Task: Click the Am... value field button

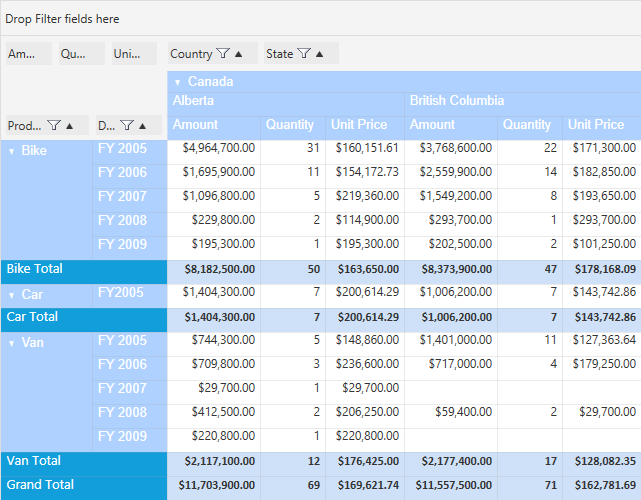Action: pyautogui.click(x=29, y=54)
